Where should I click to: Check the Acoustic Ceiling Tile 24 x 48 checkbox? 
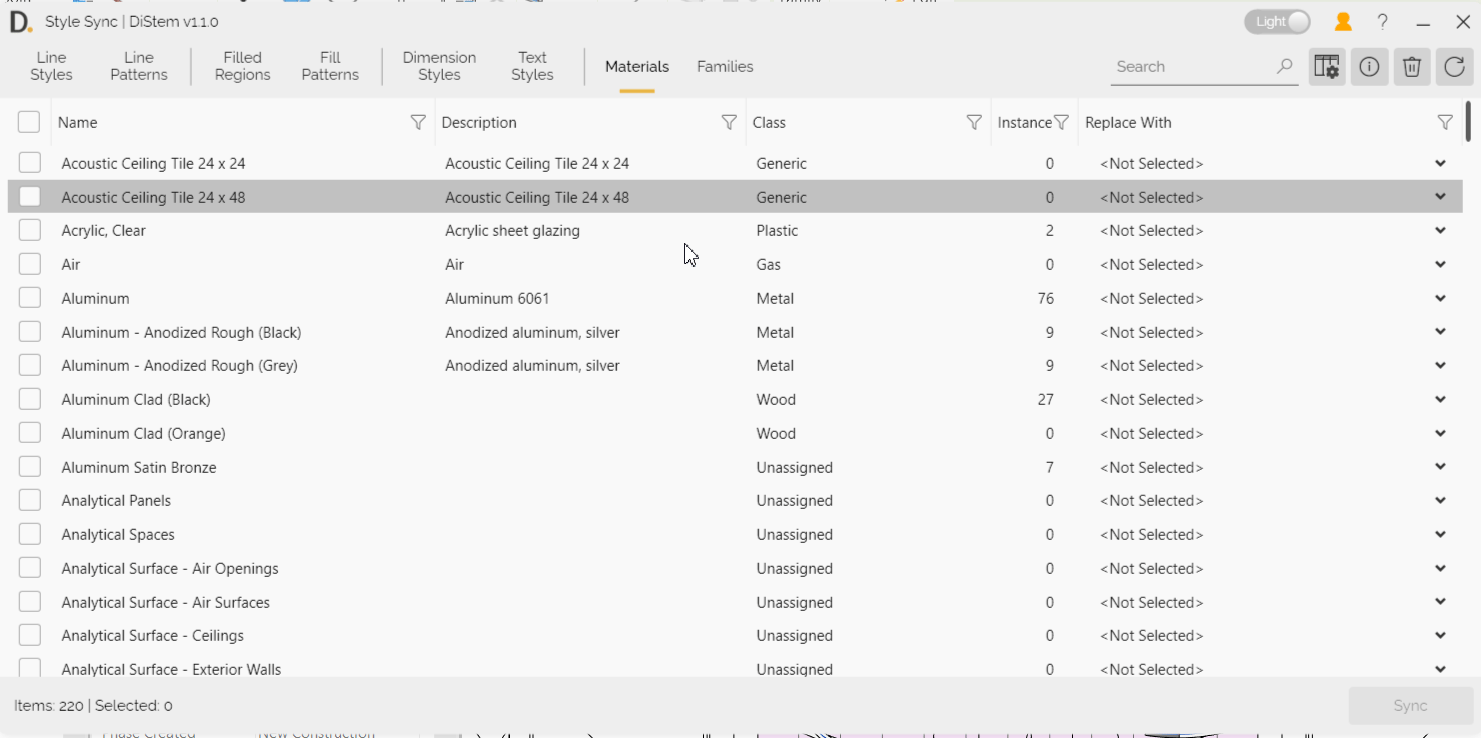tap(30, 197)
